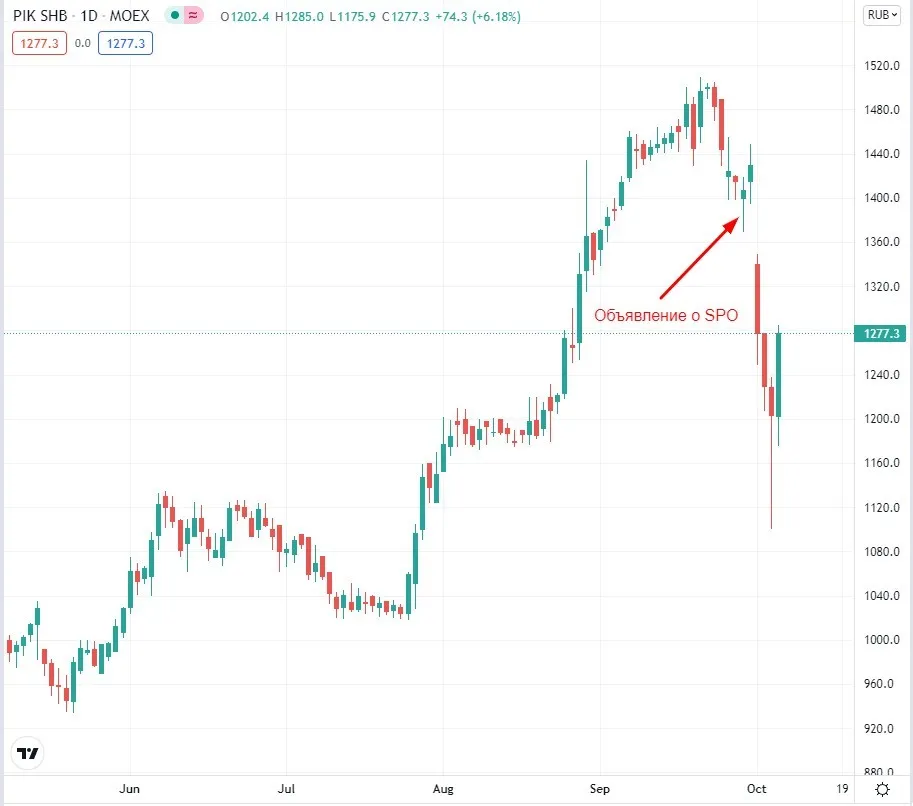Image resolution: width=913 pixels, height=806 pixels.
Task: Click the red sell price 1277.3 box
Action: pyautogui.click(x=40, y=43)
